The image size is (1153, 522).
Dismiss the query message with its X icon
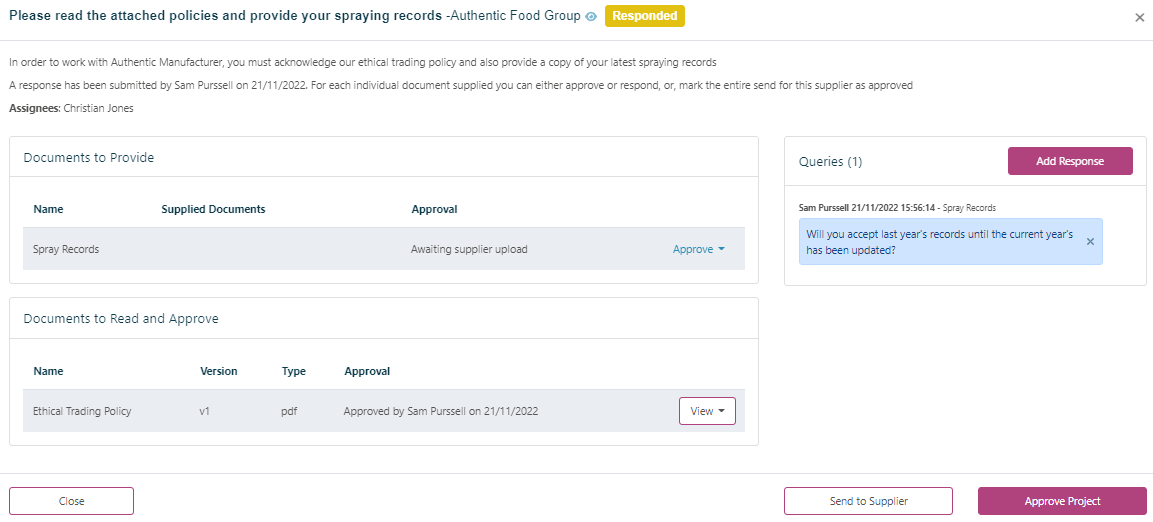tap(1090, 242)
